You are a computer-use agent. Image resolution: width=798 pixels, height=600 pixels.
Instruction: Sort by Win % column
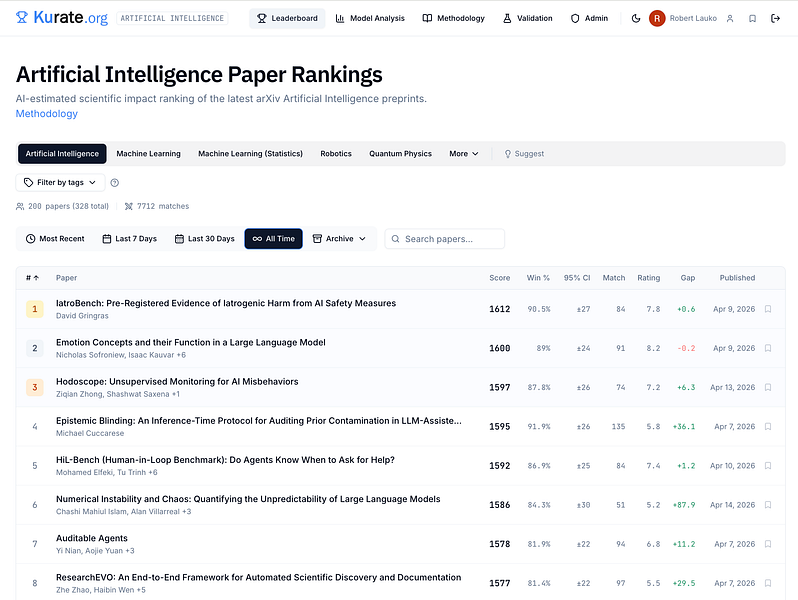pos(538,278)
